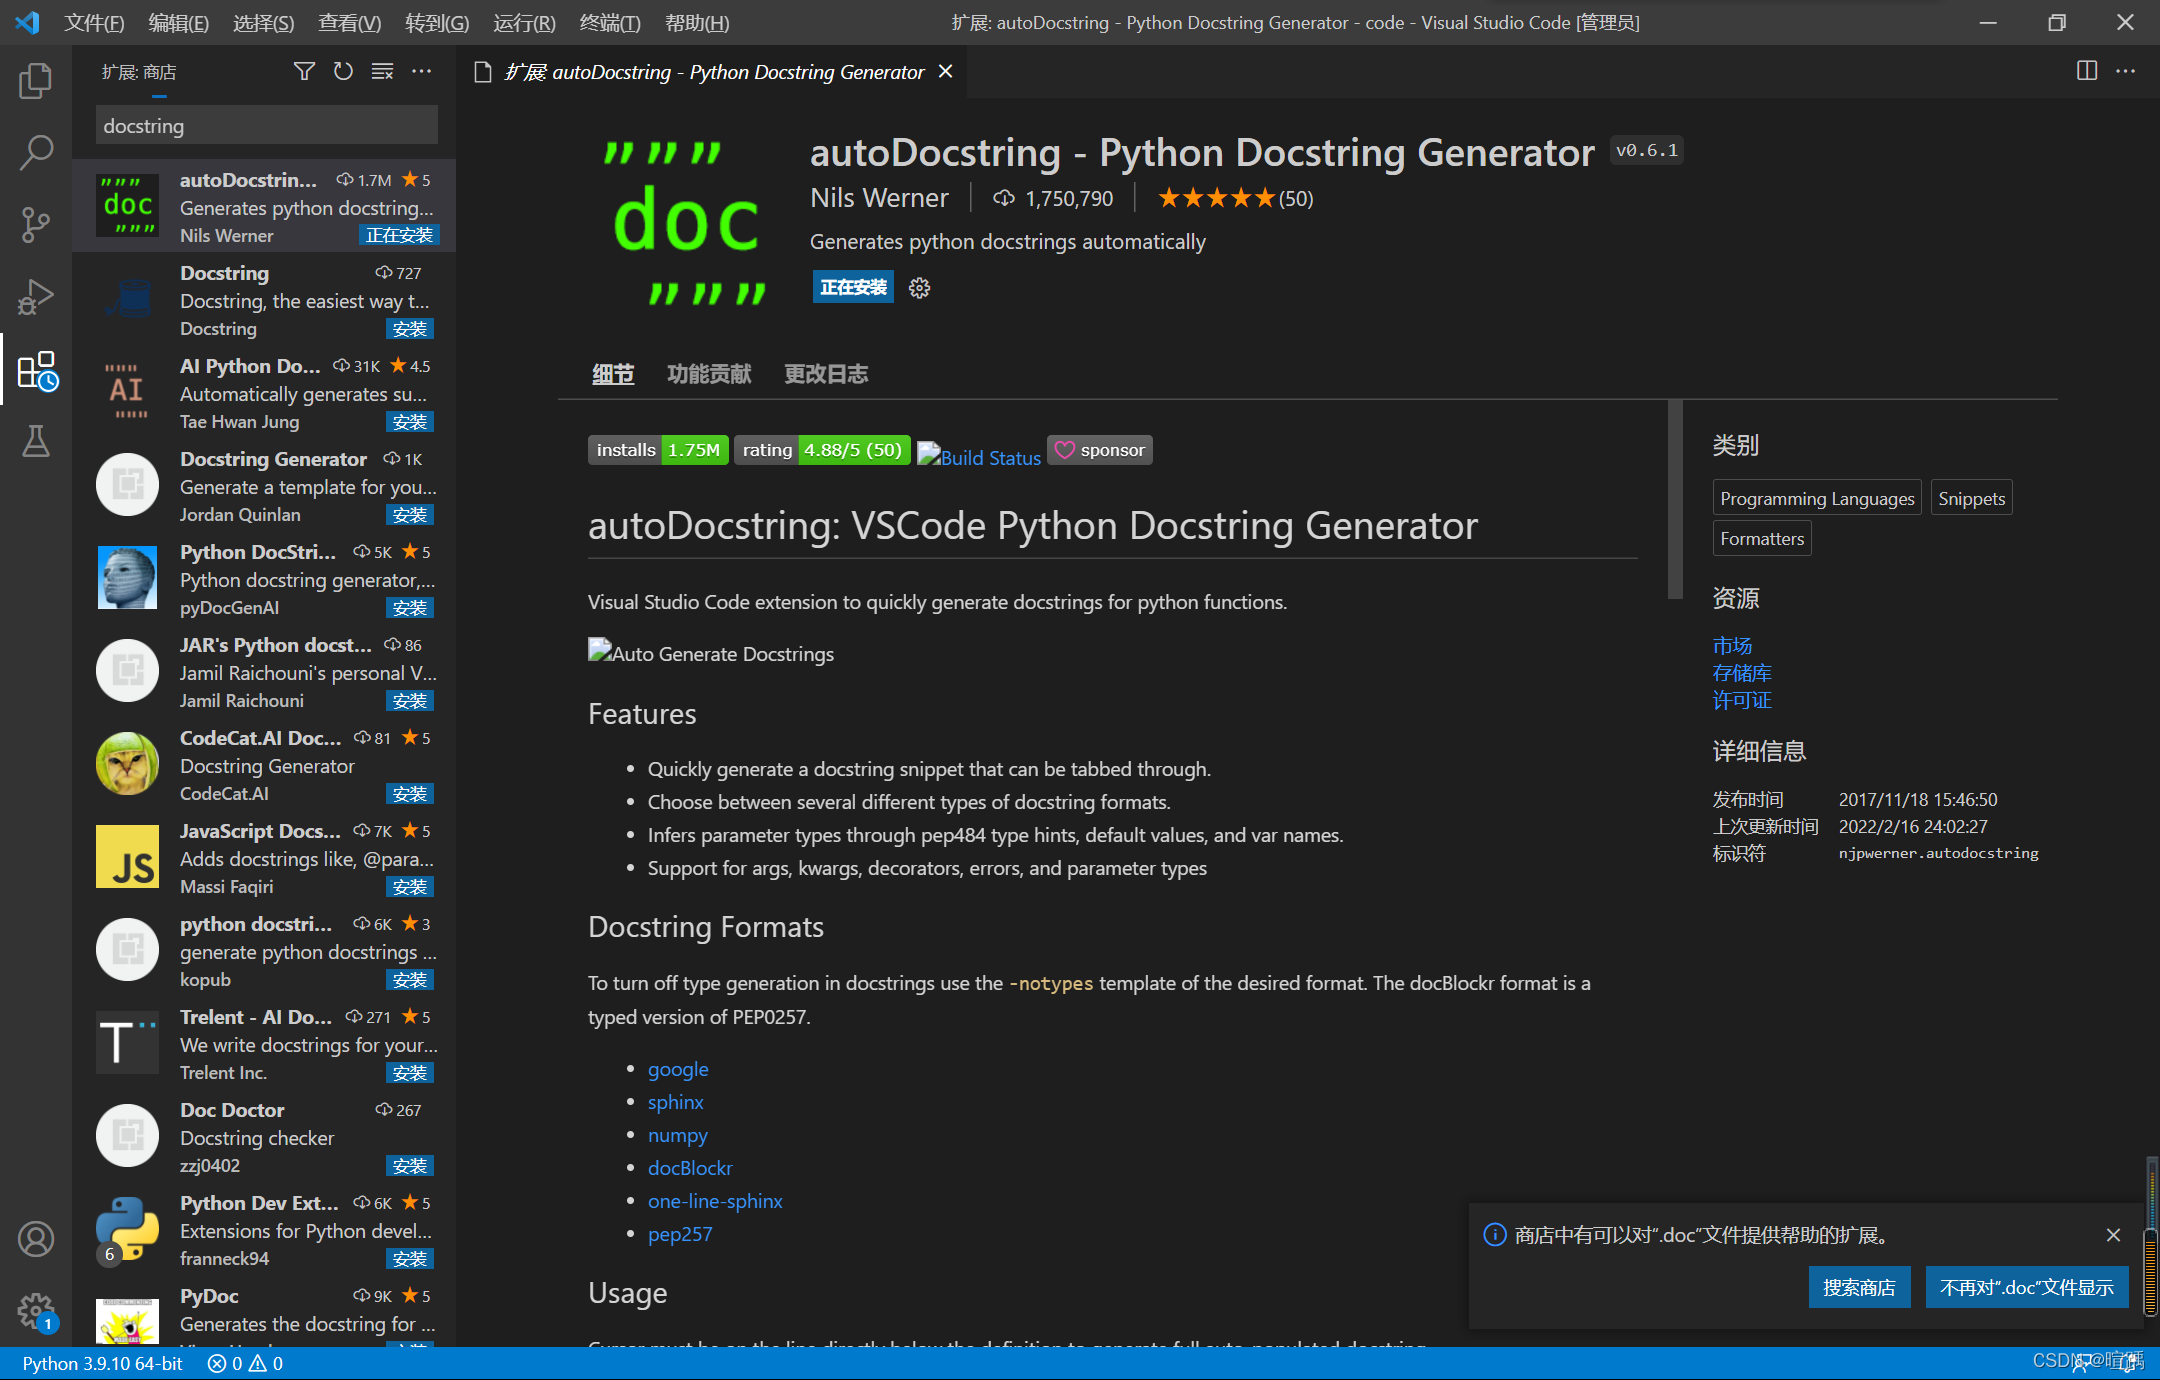2160x1380 pixels.
Task: Click the 搜索商店 button in notification
Action: pyautogui.click(x=1859, y=1287)
